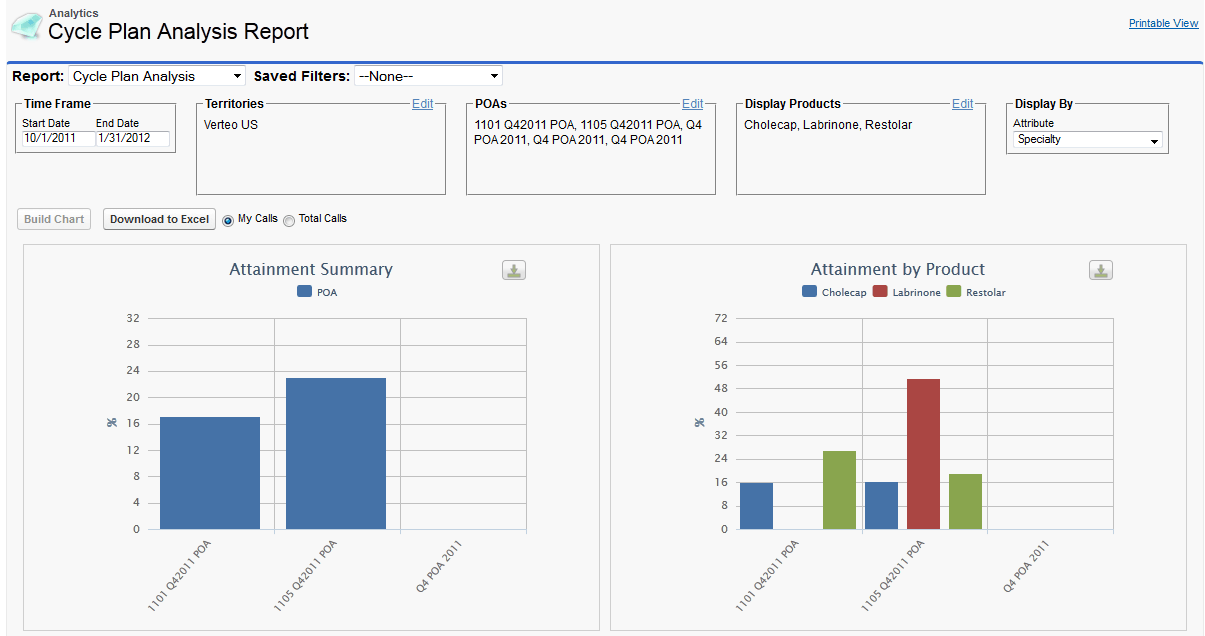Click the Start Date input field
Viewport: 1205px width, 636px height.
[58, 138]
